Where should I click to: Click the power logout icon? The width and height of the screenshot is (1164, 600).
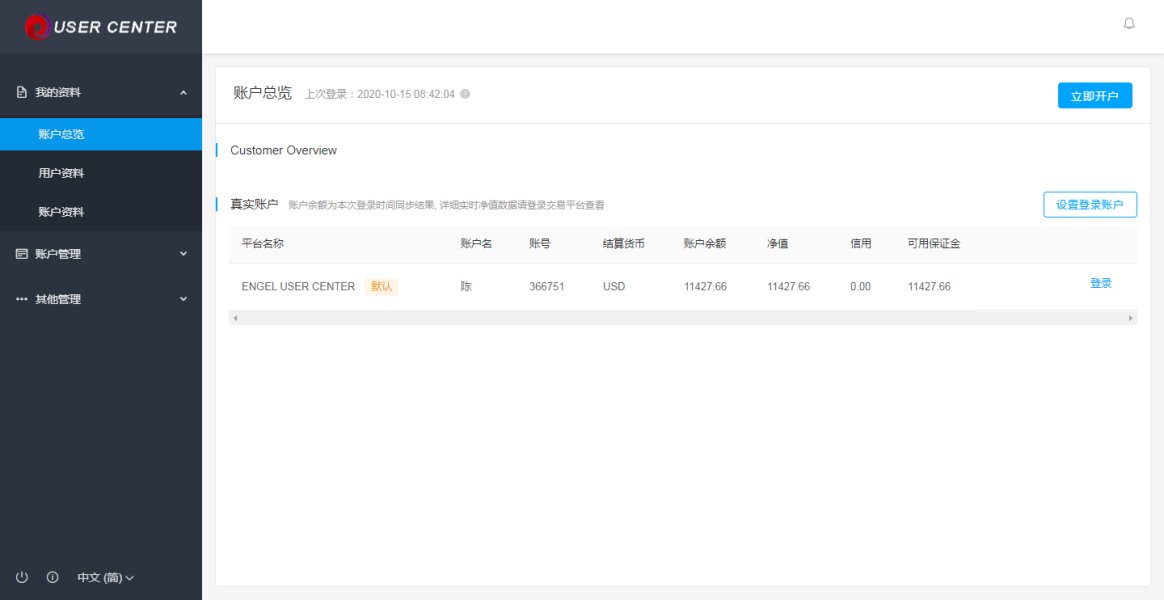click(22, 577)
